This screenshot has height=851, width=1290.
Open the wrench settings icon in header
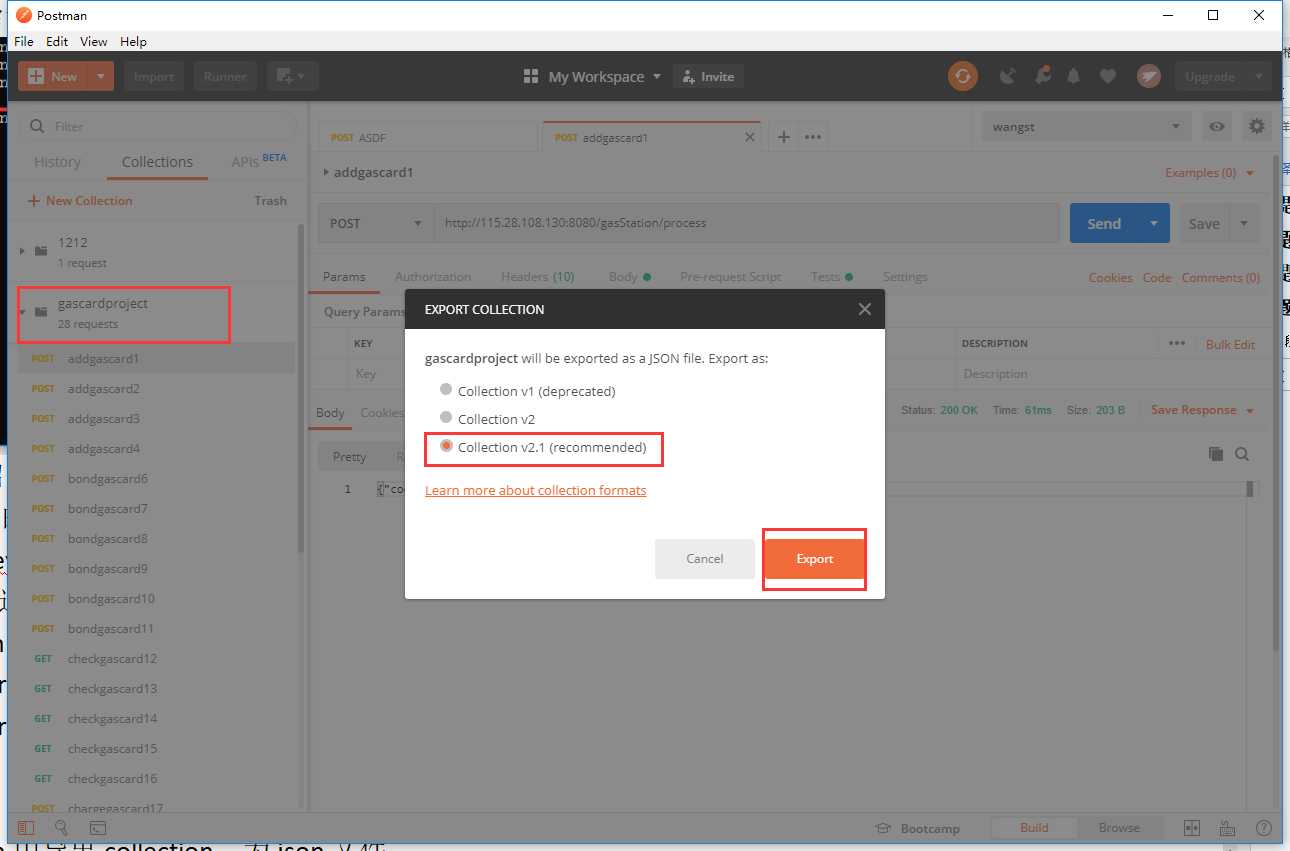(x=1042, y=76)
